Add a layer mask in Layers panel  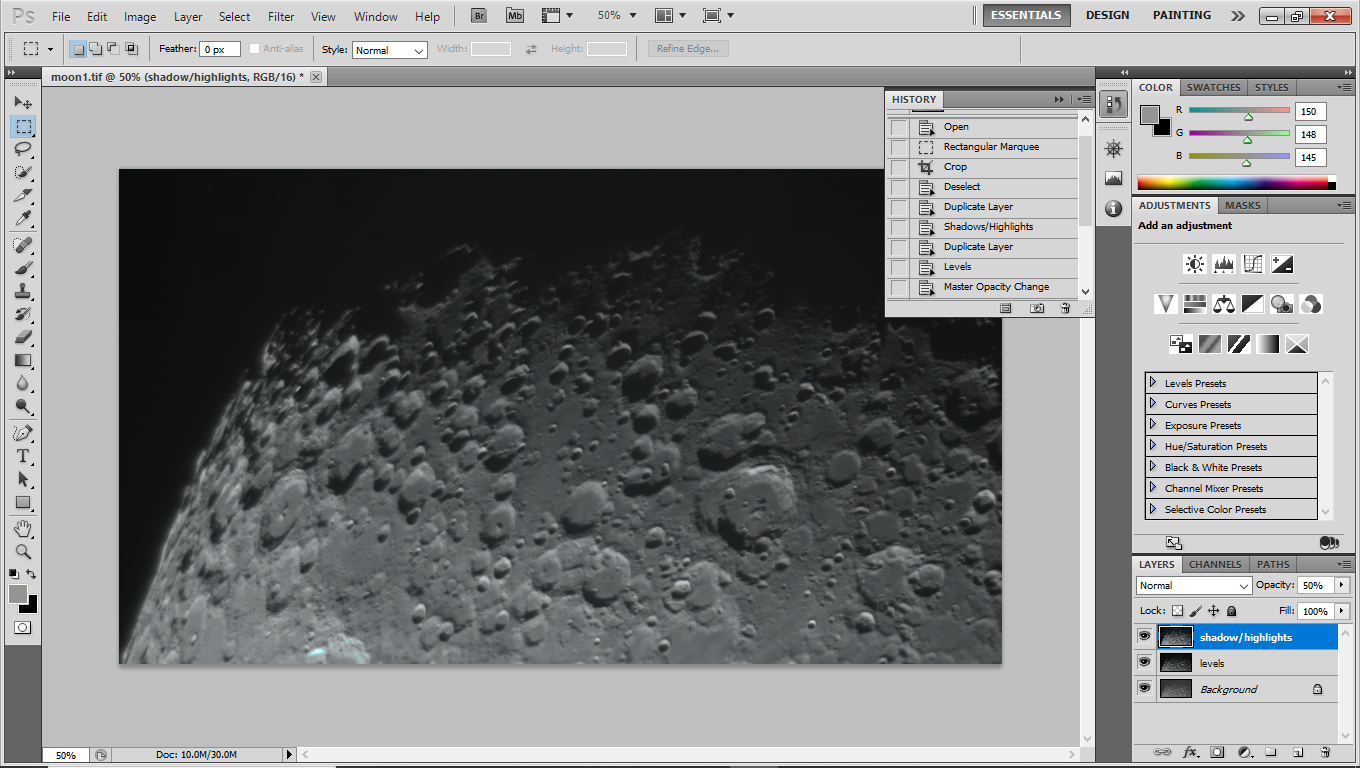pos(1217,752)
